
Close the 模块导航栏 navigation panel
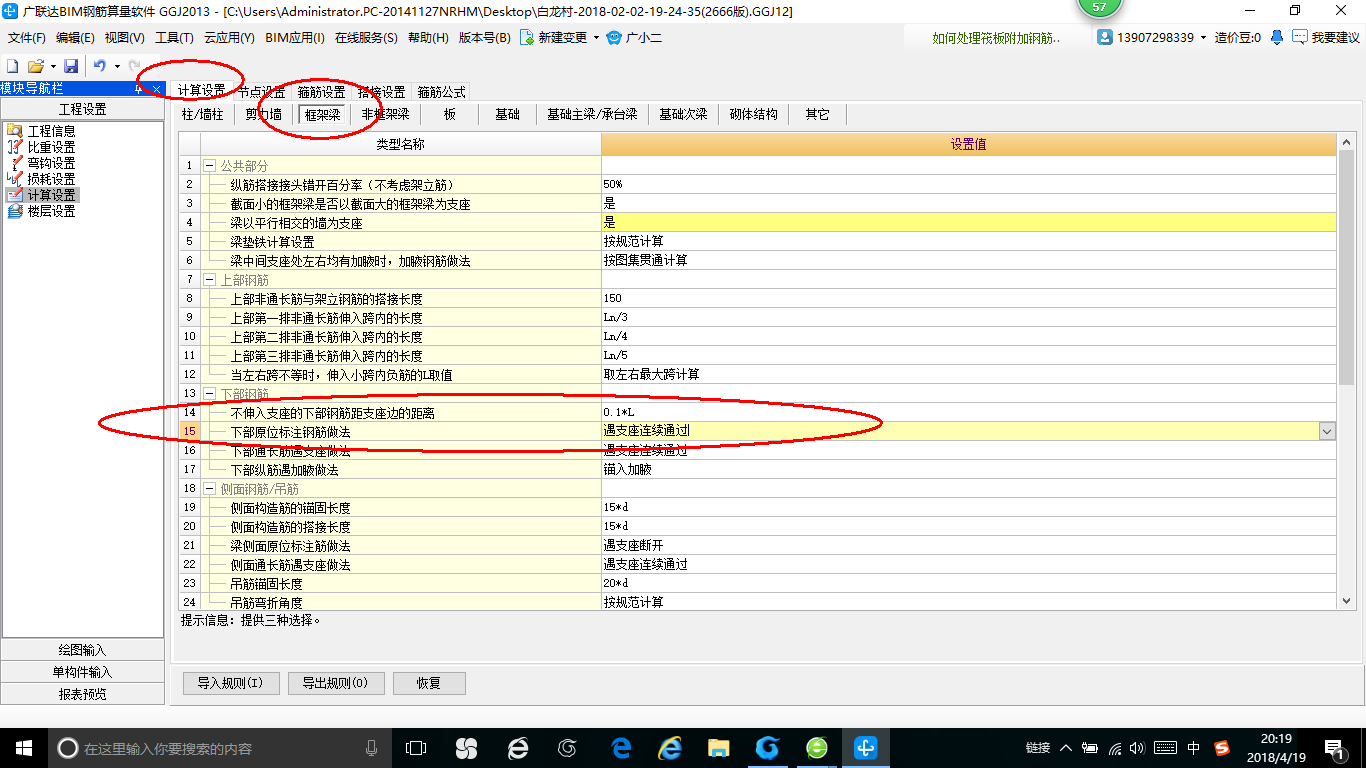tap(157, 89)
